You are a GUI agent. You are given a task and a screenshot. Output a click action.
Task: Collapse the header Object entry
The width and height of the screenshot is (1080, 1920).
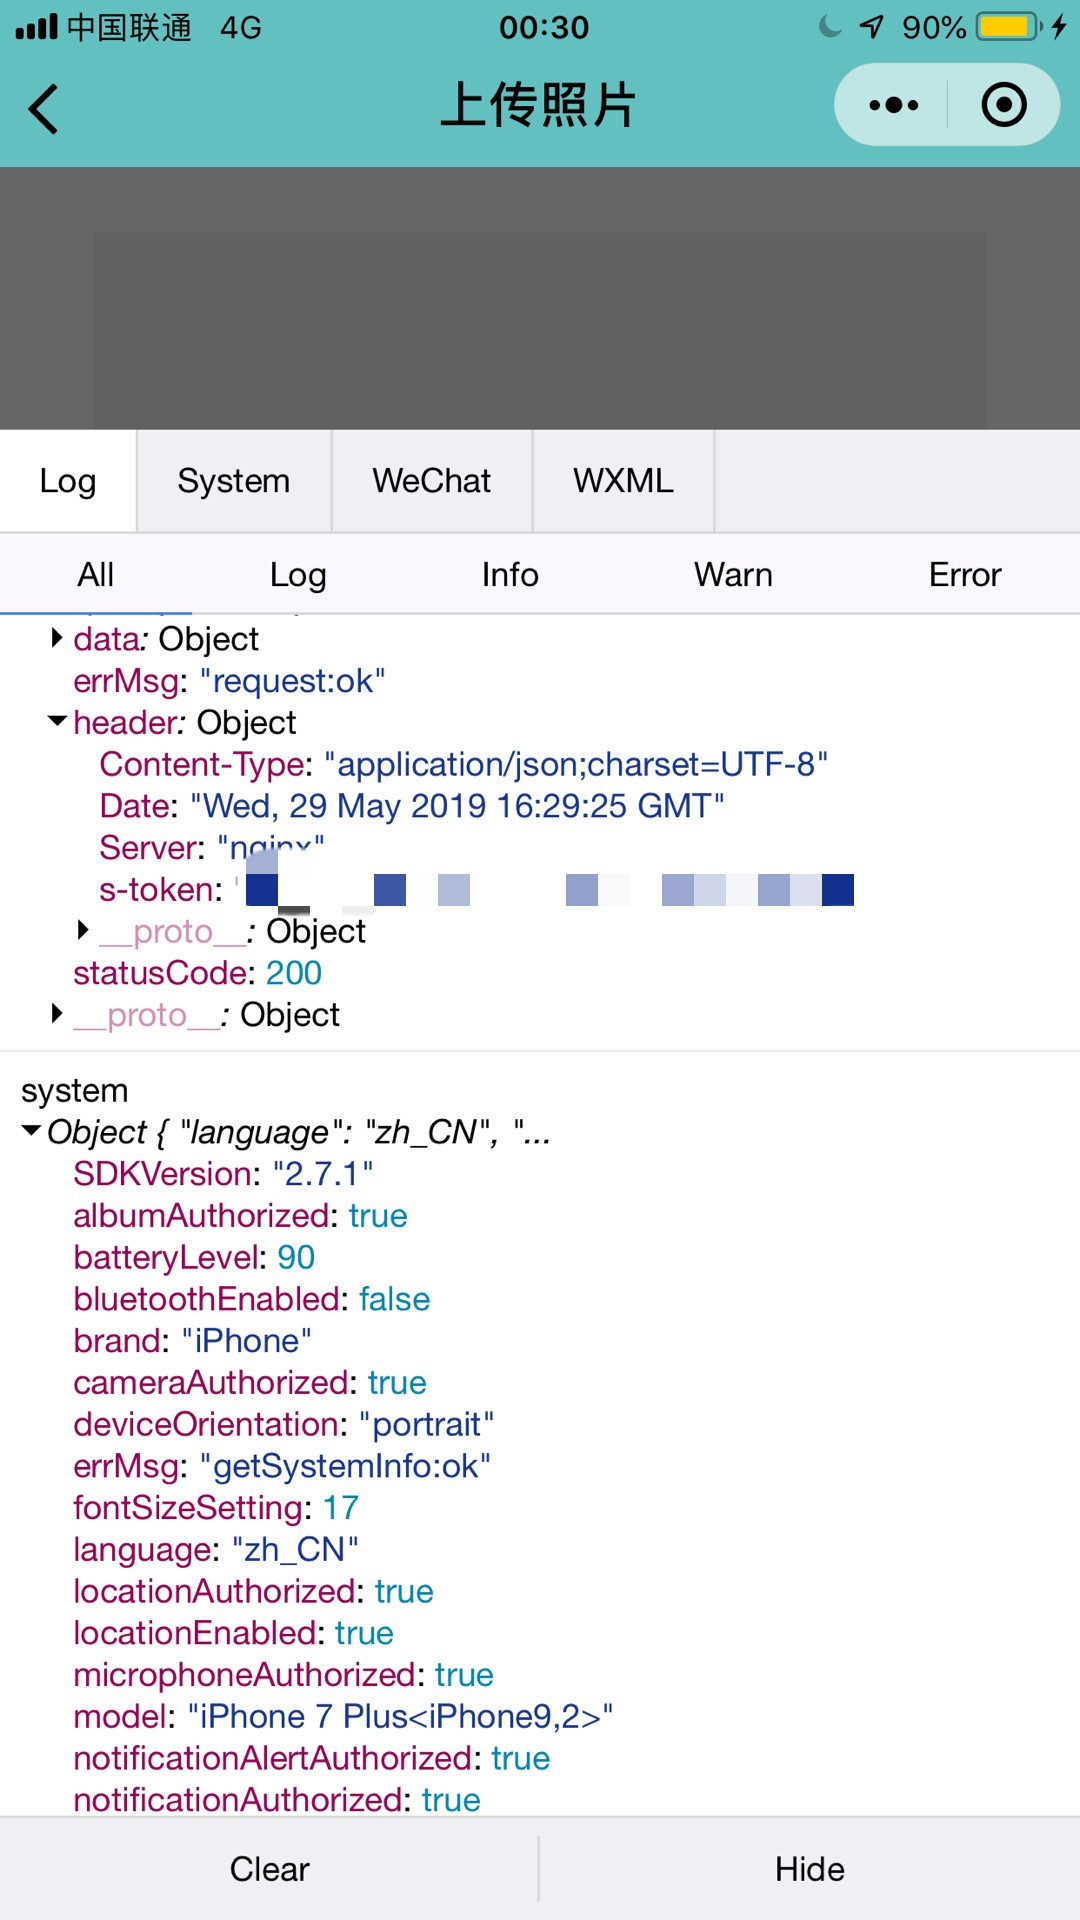coord(57,722)
